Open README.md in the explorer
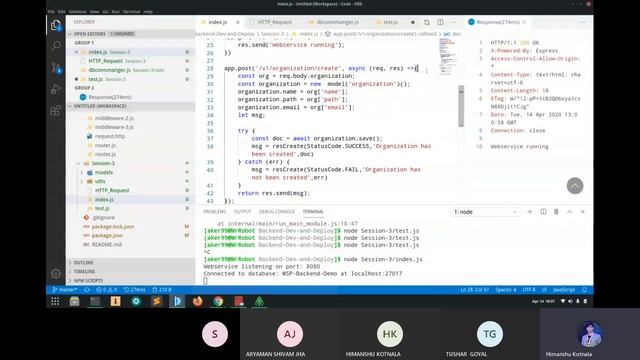 [x=106, y=244]
